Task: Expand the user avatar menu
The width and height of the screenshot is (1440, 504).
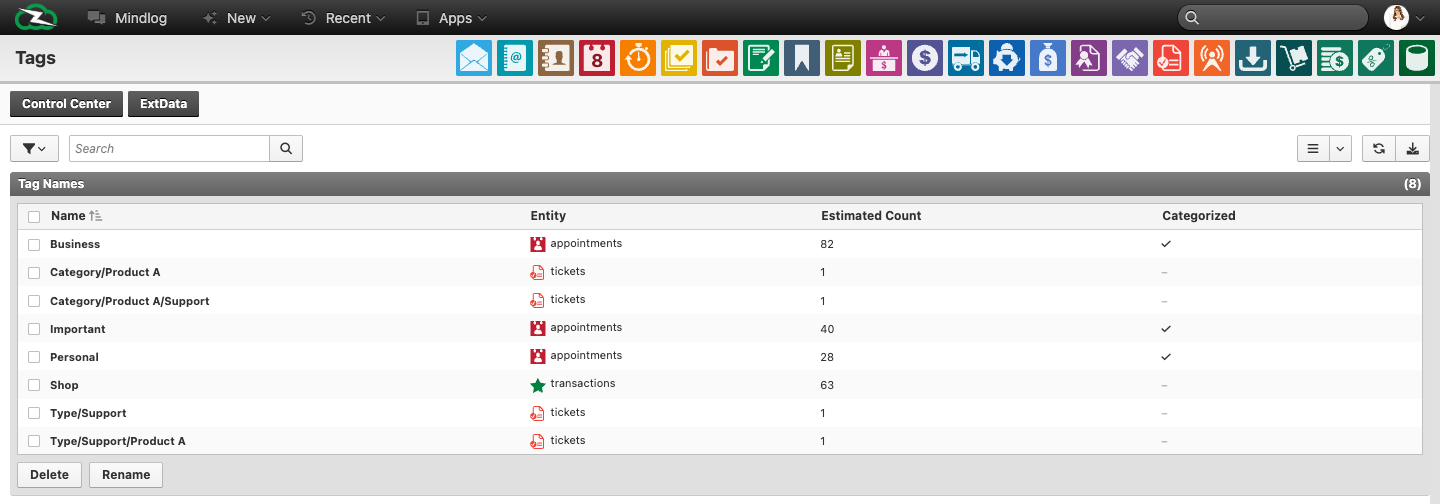Action: [1403, 17]
